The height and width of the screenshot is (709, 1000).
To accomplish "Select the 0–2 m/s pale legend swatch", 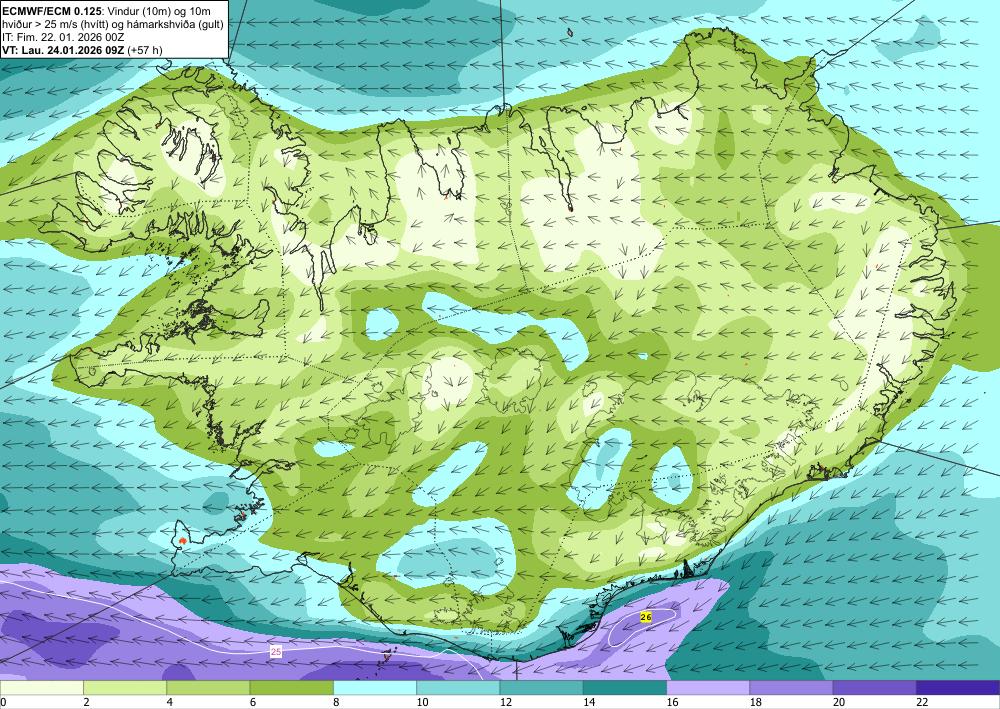I will coord(41,687).
